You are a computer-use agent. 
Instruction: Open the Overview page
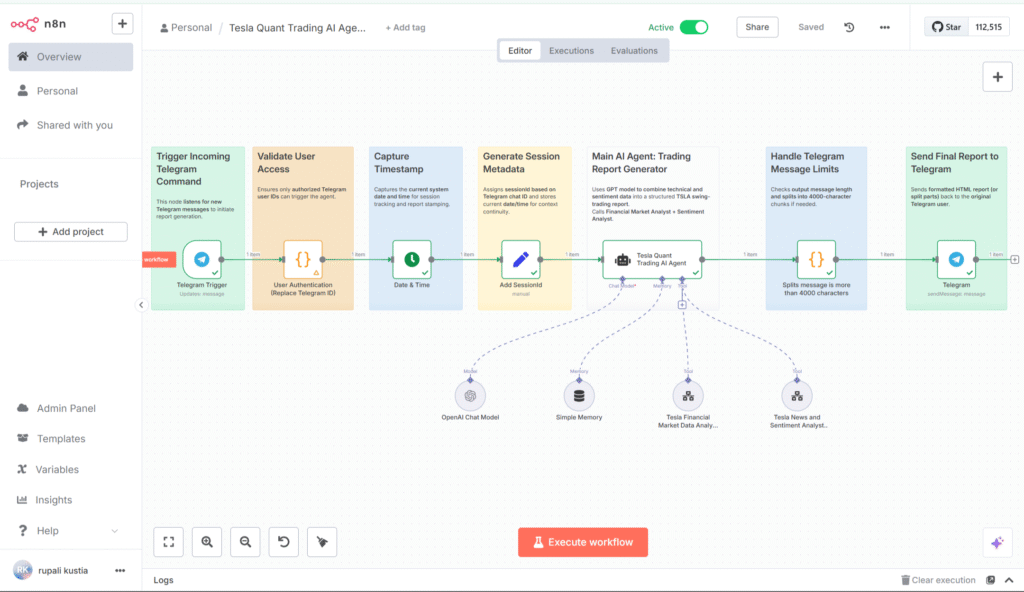pyautogui.click(x=71, y=57)
